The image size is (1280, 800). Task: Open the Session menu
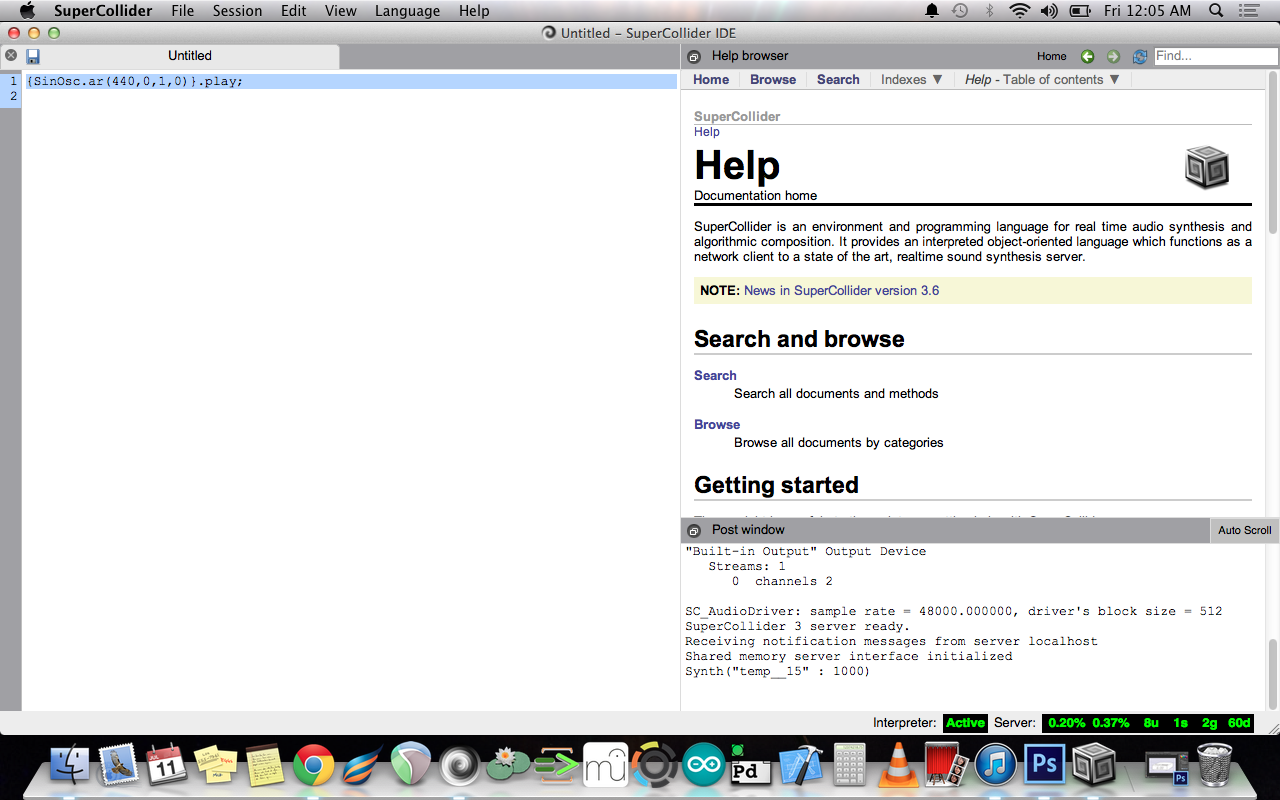[237, 11]
